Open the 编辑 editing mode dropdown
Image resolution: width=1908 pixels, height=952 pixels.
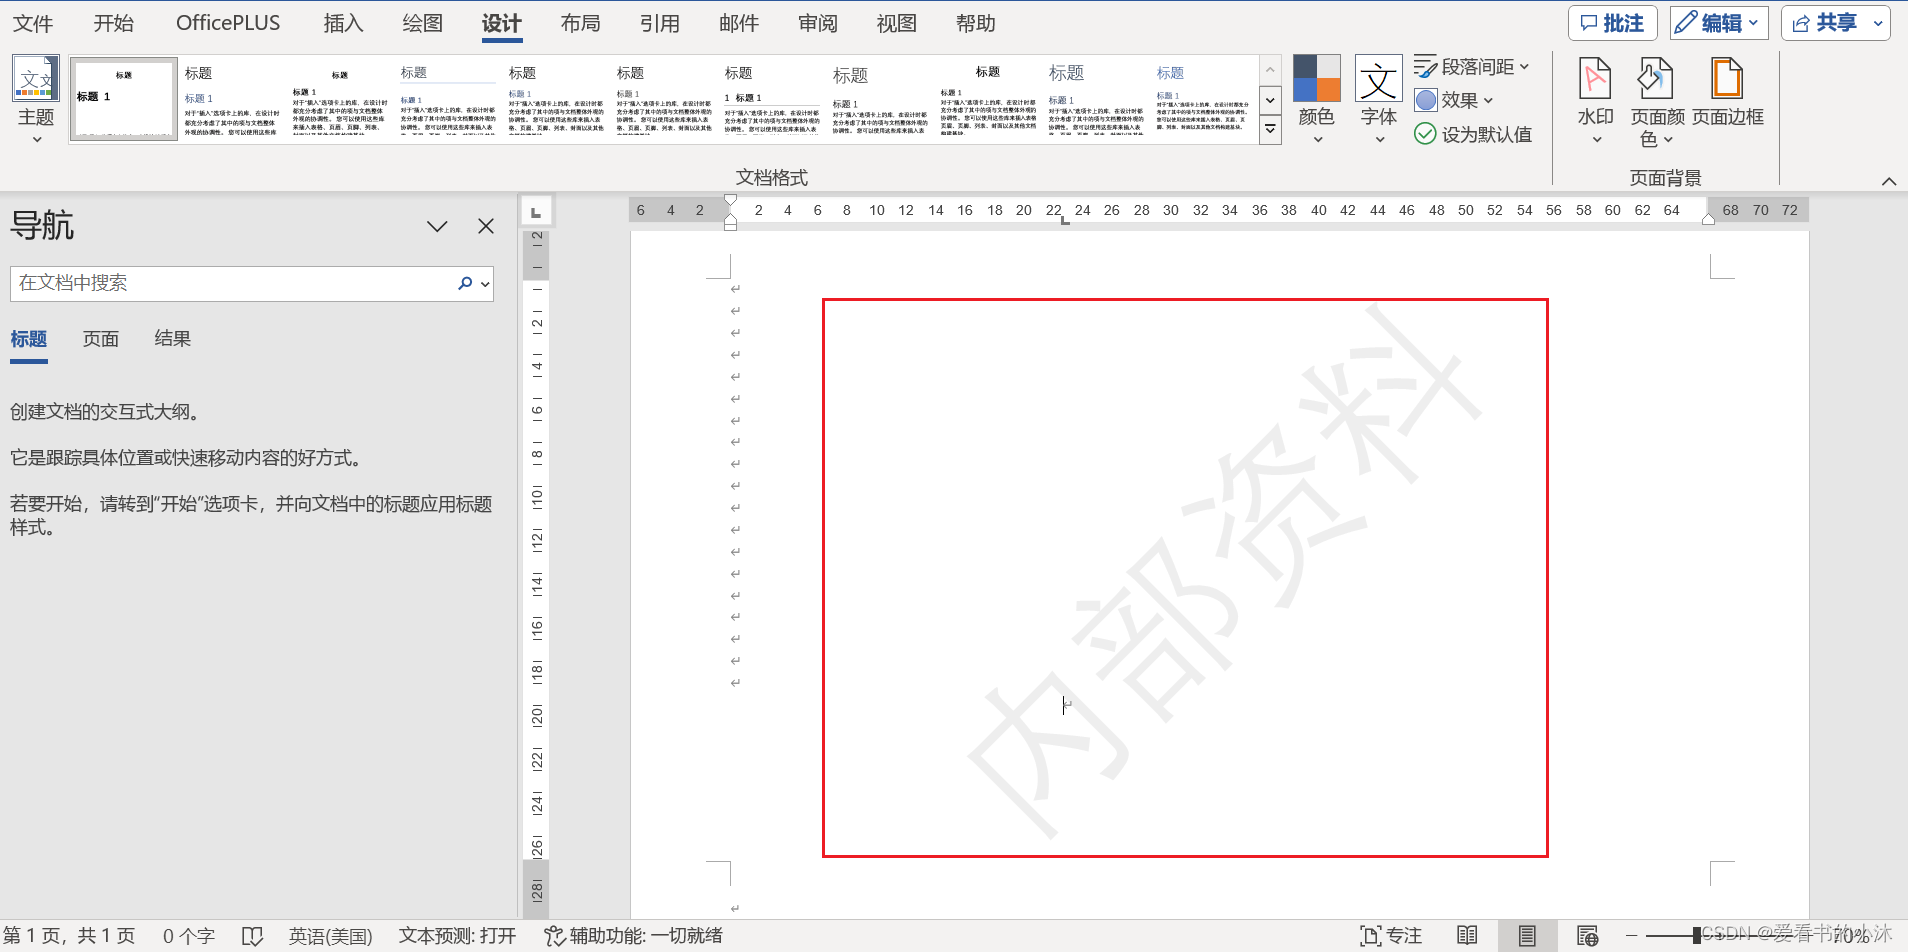point(1718,23)
